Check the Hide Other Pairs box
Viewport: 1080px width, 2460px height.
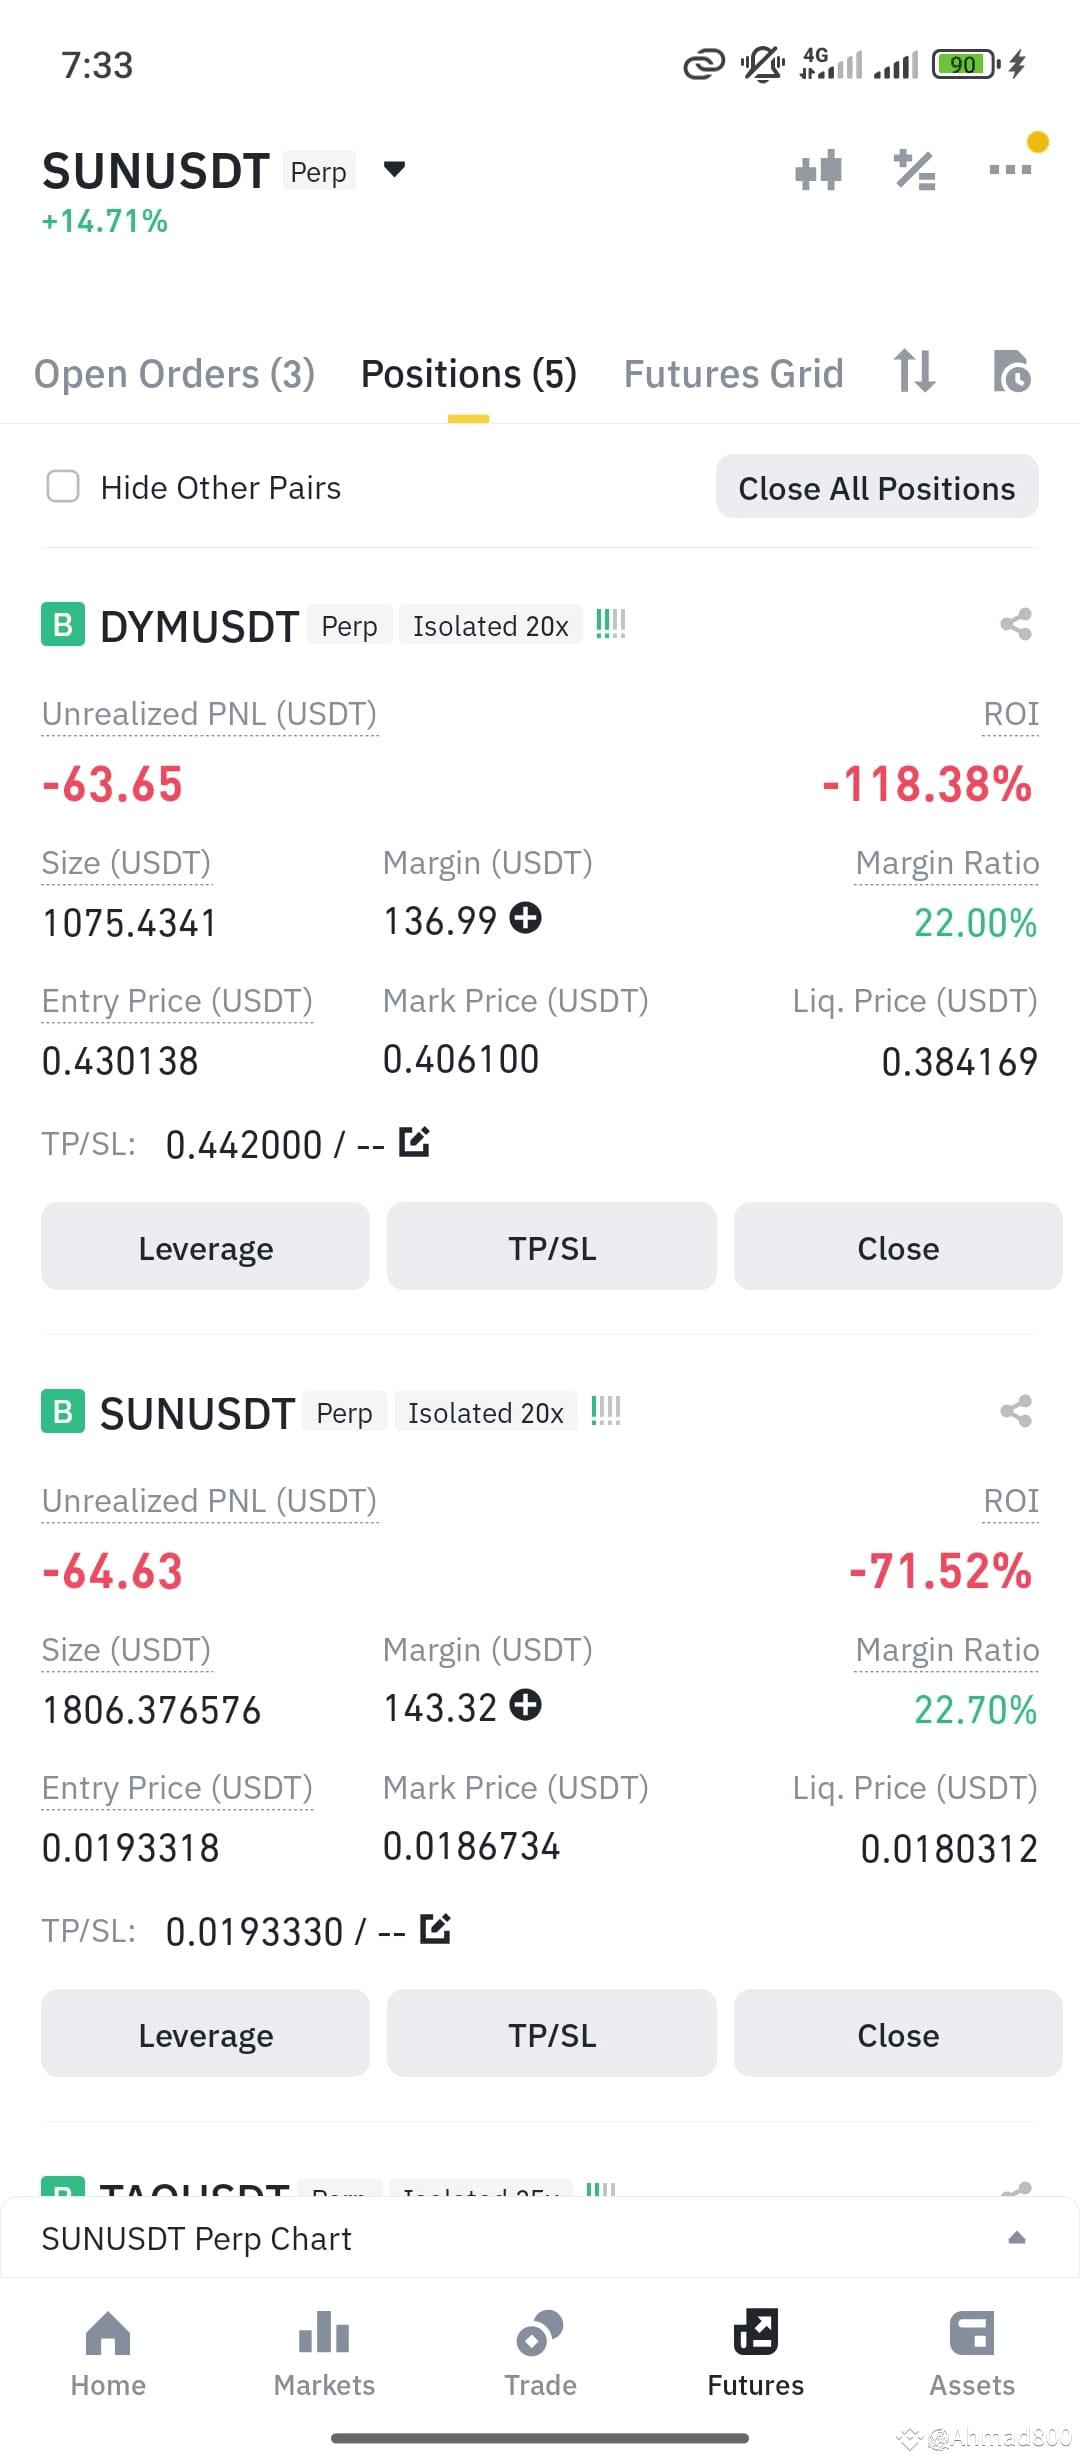(63, 487)
